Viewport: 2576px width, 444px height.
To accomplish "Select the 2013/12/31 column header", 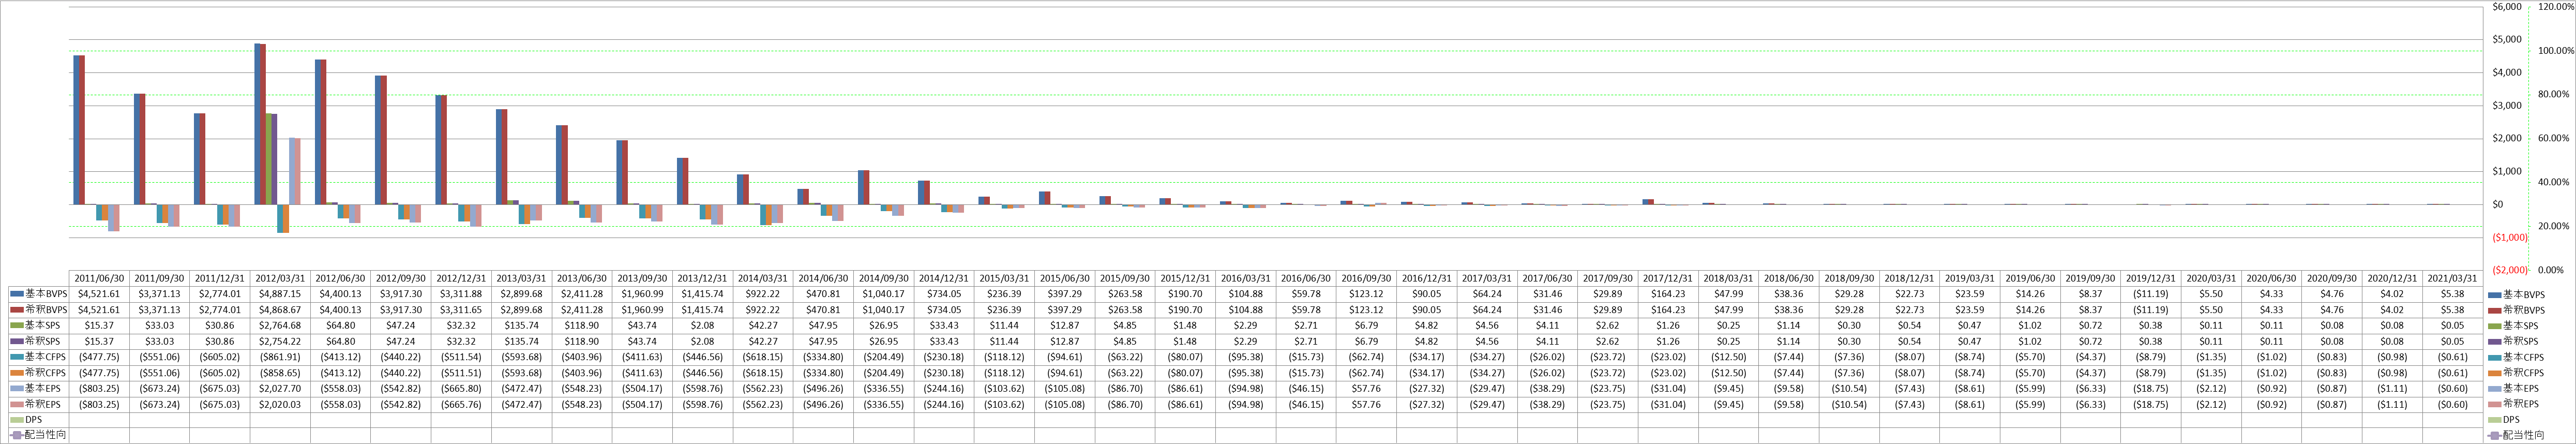I will point(702,278).
